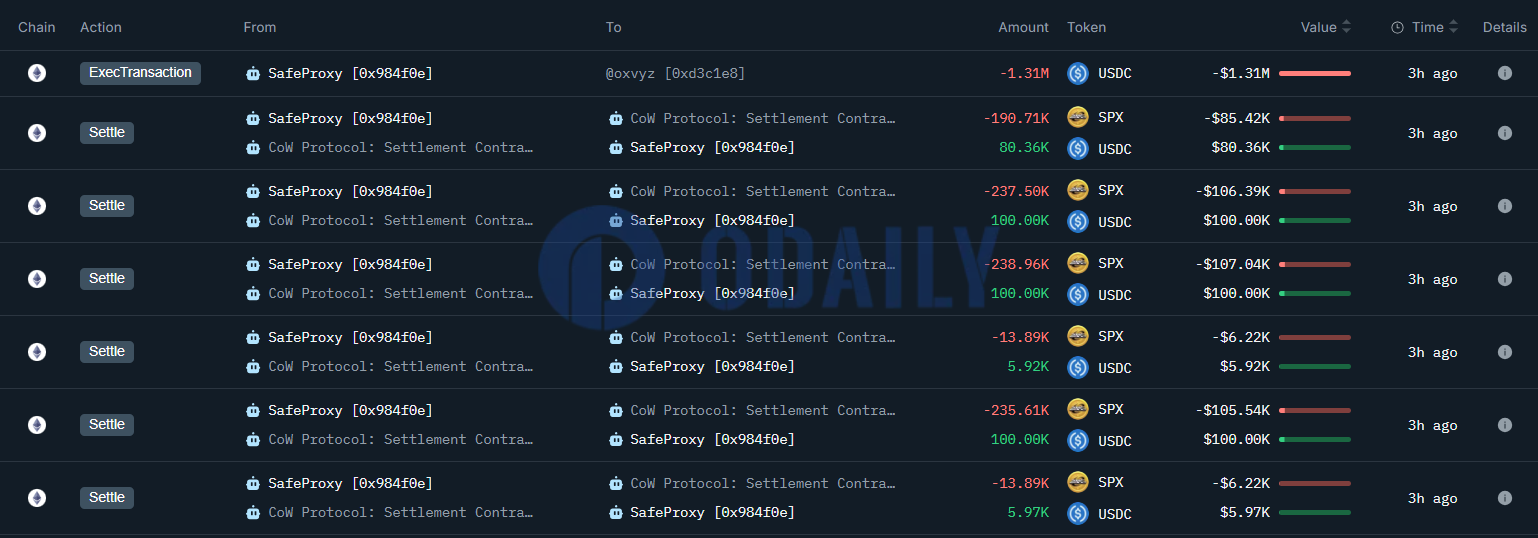Click robot icon of SafeProxy in ExecTransaction row

click(253, 74)
